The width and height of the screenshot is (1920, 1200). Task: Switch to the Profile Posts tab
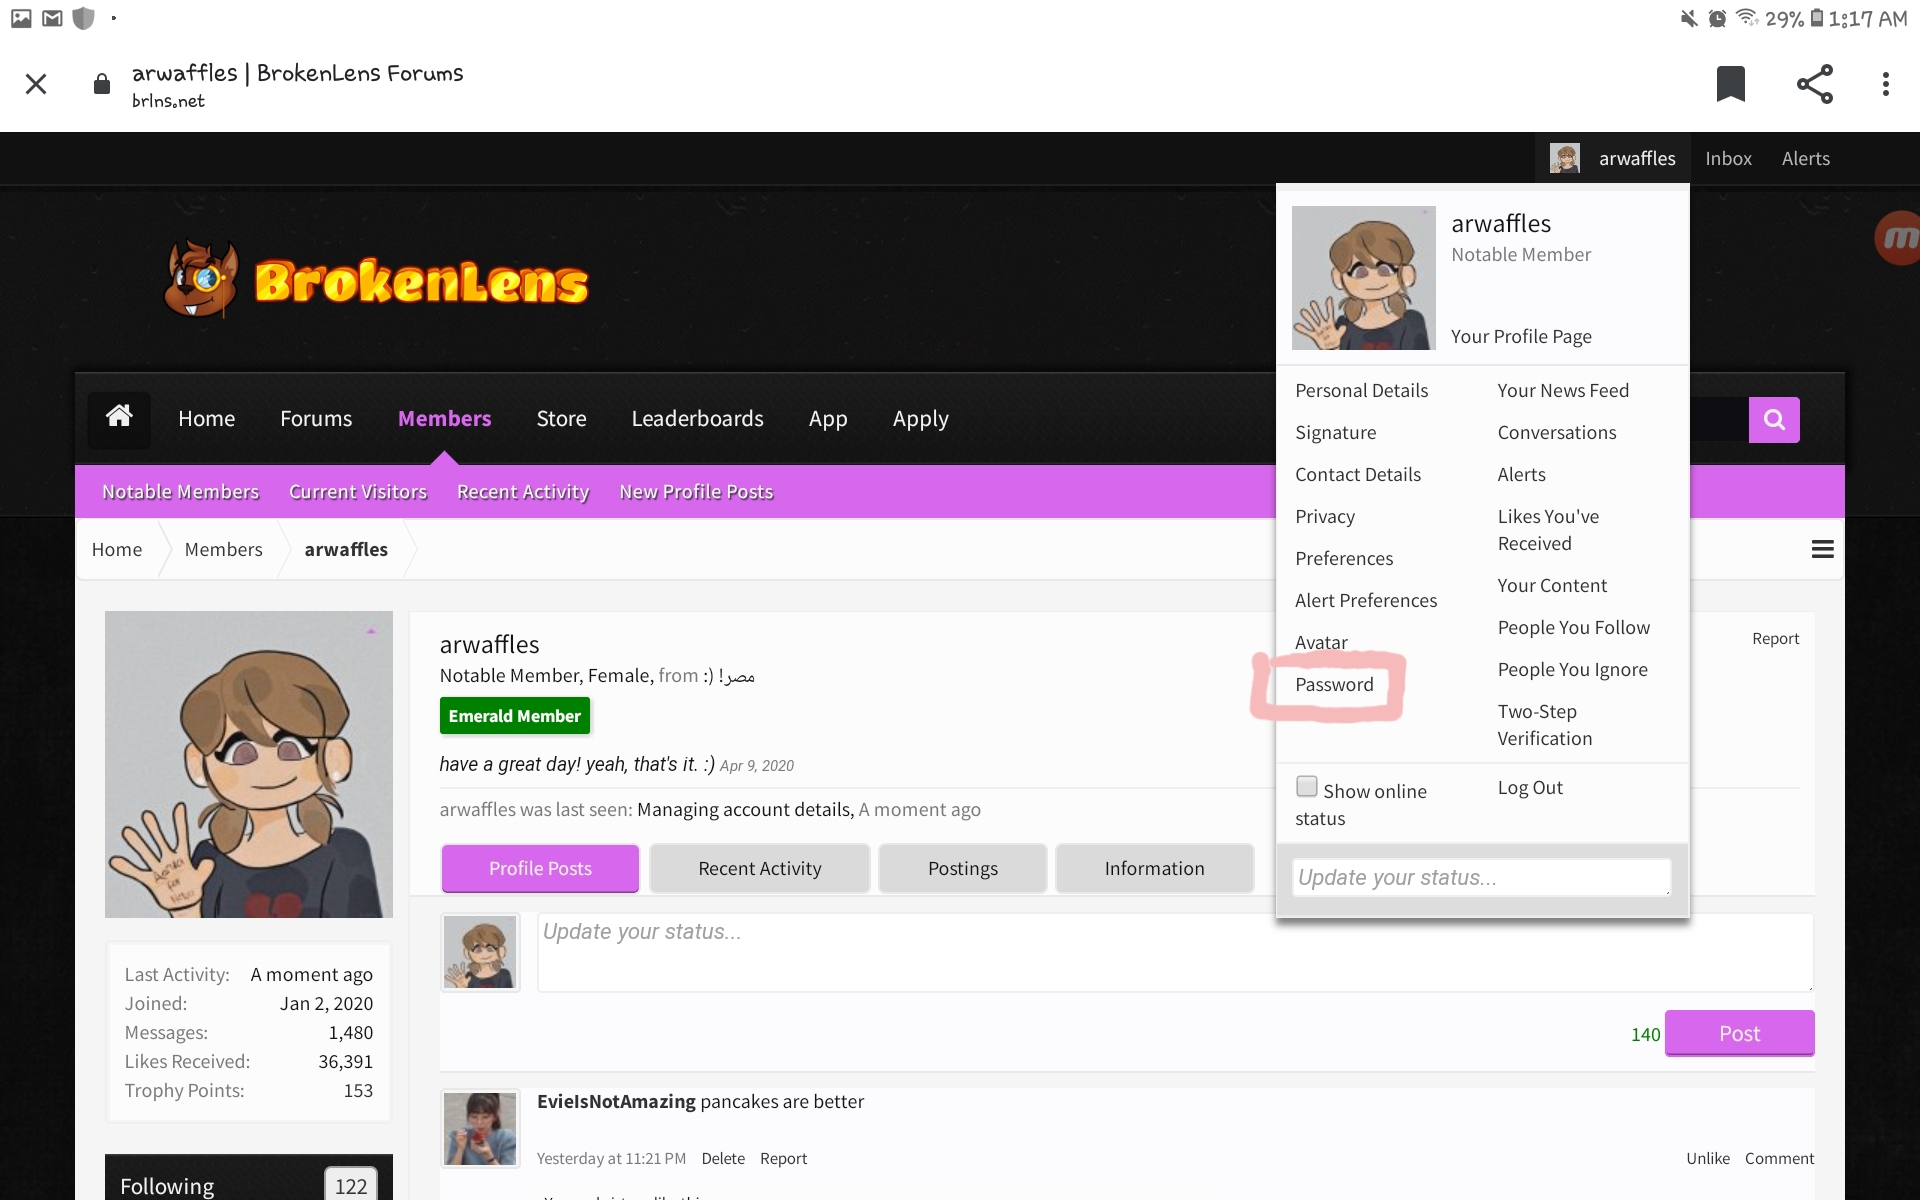[x=540, y=868]
